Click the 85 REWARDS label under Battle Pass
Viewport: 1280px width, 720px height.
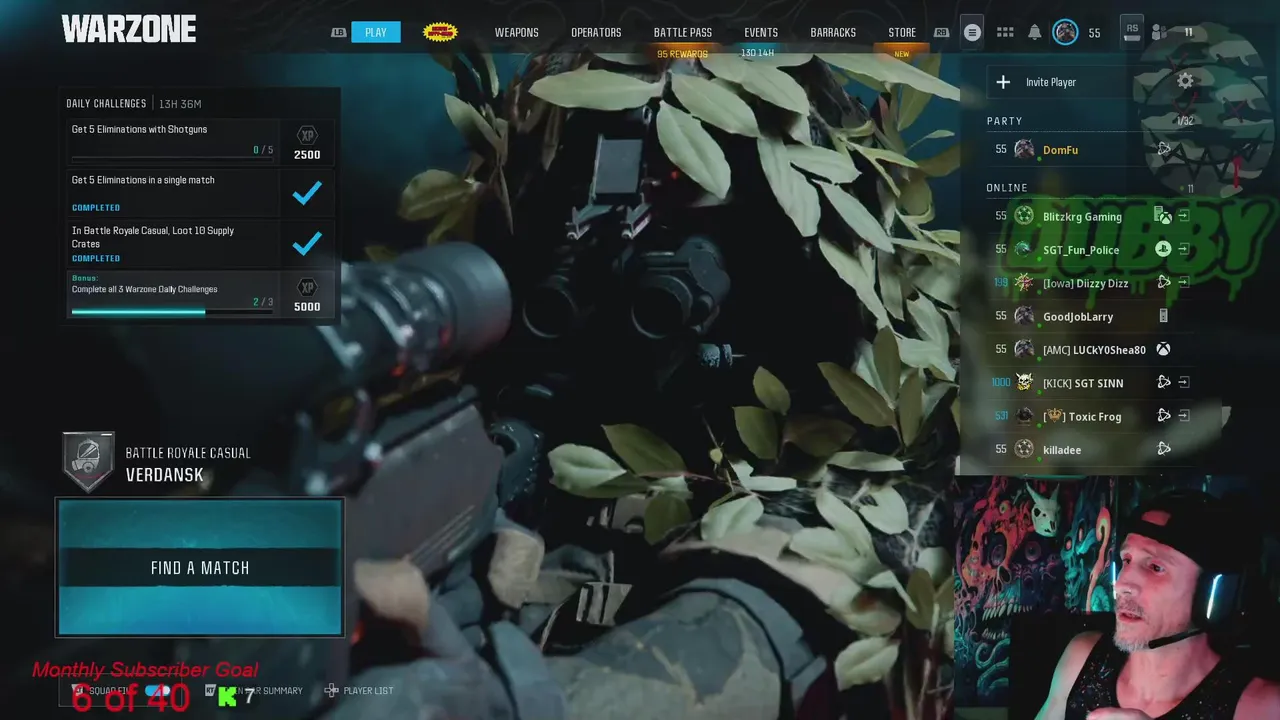(682, 54)
